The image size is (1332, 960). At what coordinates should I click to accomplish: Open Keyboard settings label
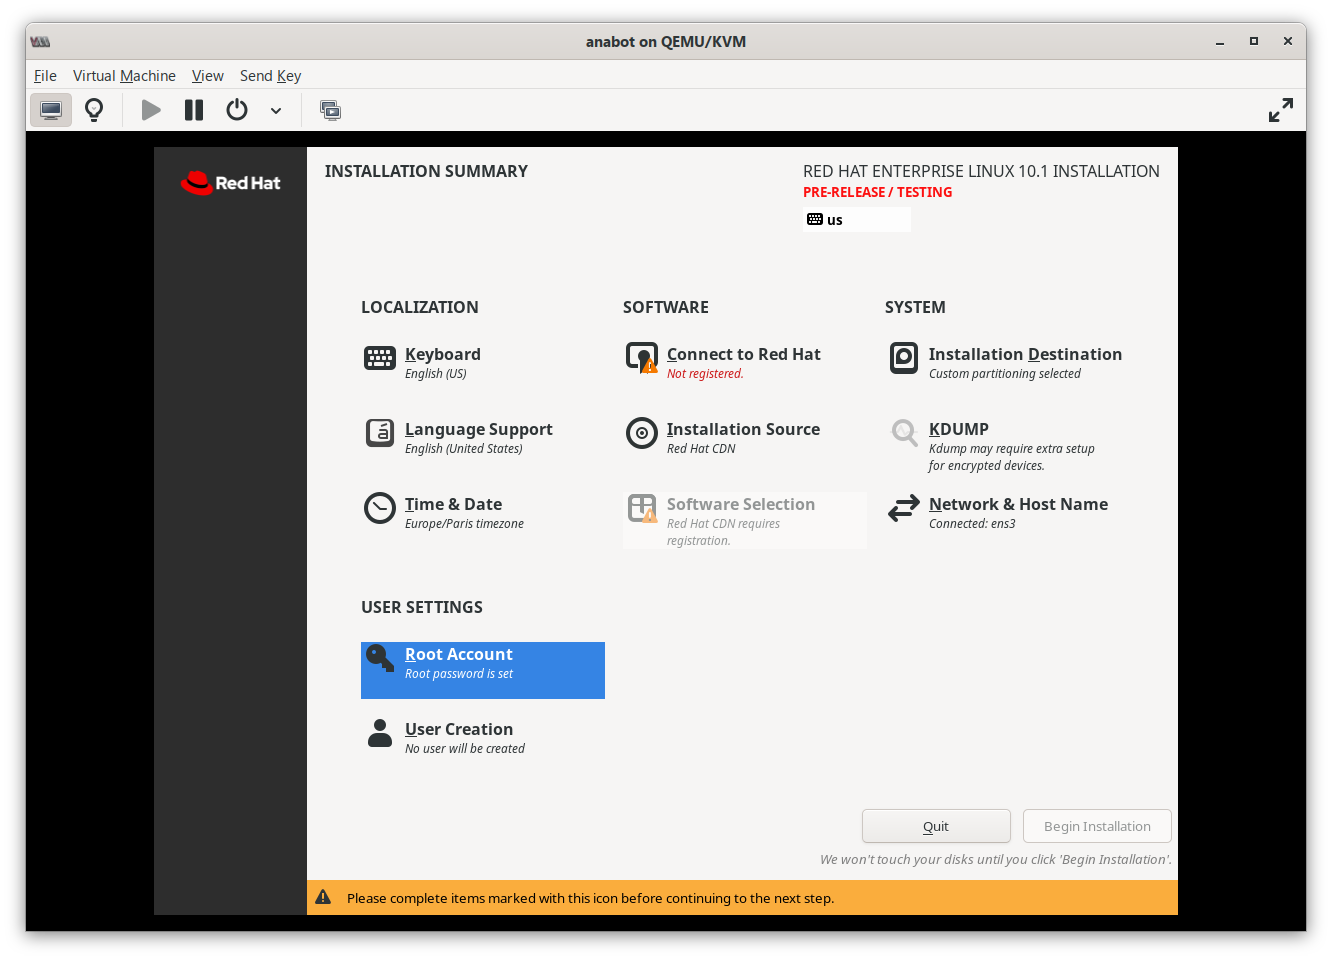point(443,354)
